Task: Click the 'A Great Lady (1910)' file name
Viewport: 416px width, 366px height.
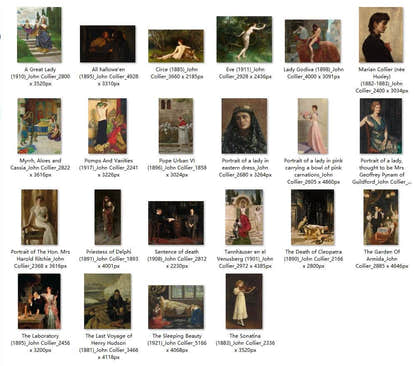Action: coord(40,76)
